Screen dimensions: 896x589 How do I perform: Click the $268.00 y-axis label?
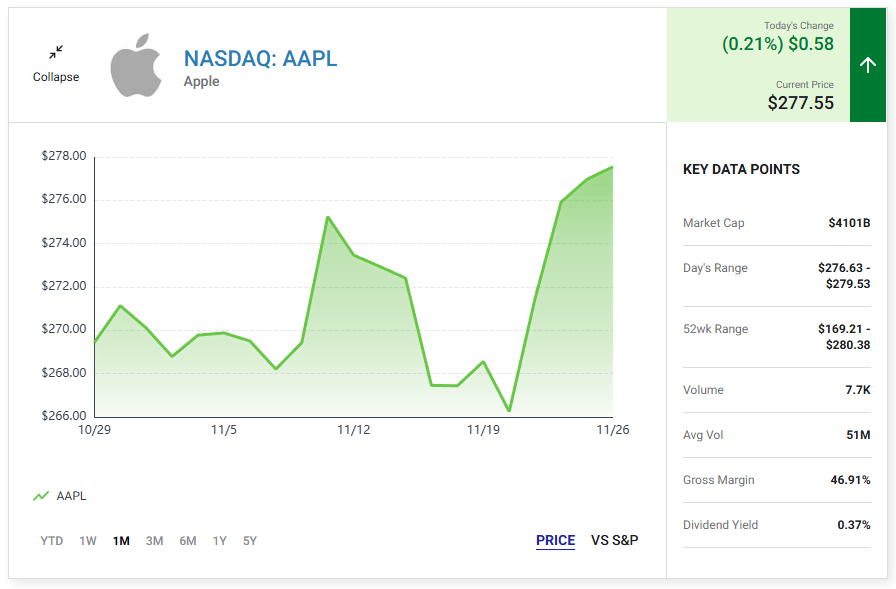pyautogui.click(x=64, y=372)
